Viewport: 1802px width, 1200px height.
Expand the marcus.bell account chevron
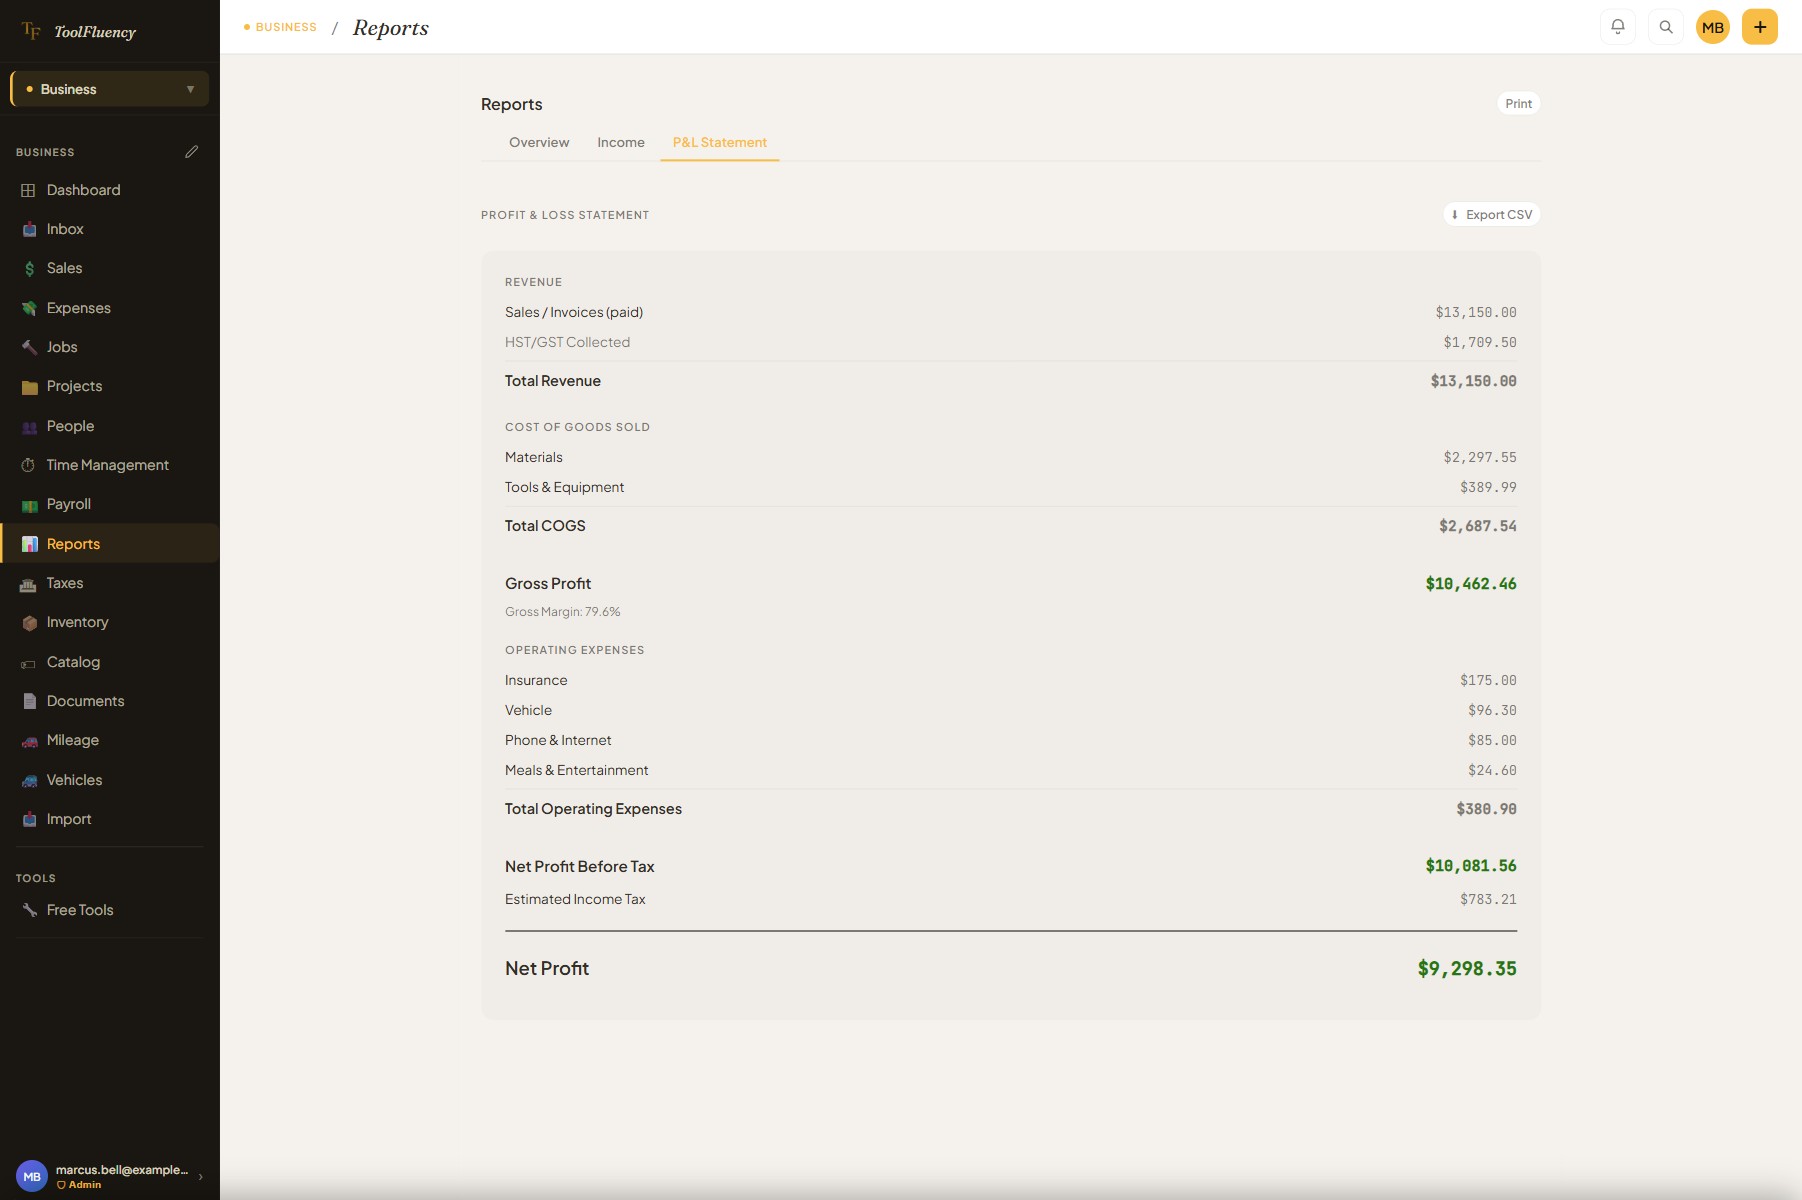(201, 1176)
